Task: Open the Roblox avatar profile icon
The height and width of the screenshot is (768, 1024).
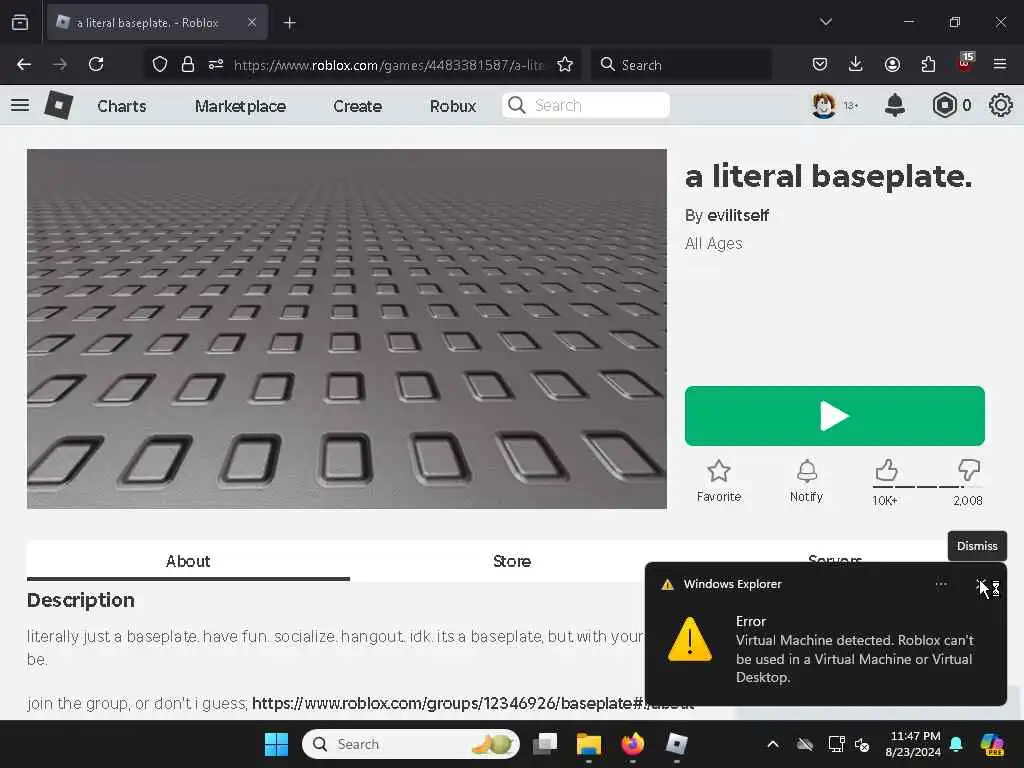Action: tap(824, 105)
